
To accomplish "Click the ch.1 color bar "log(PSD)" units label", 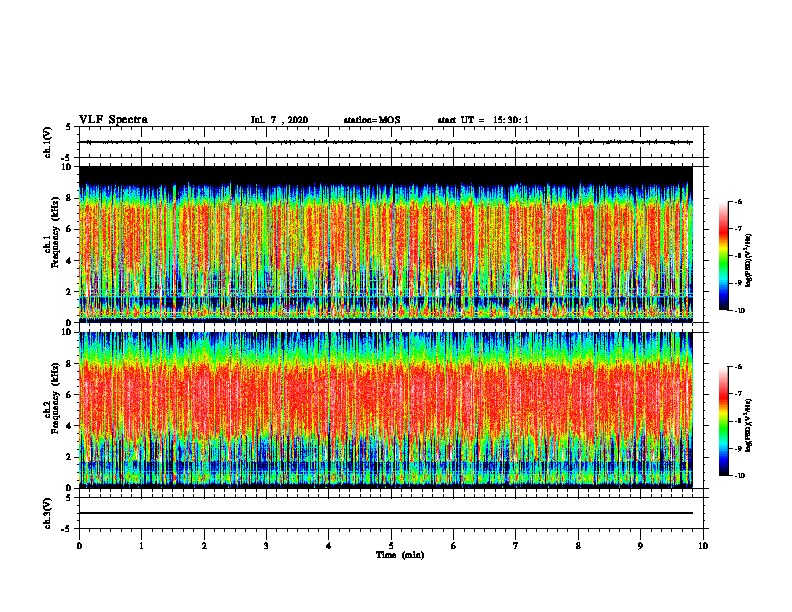I will coord(749,260).
